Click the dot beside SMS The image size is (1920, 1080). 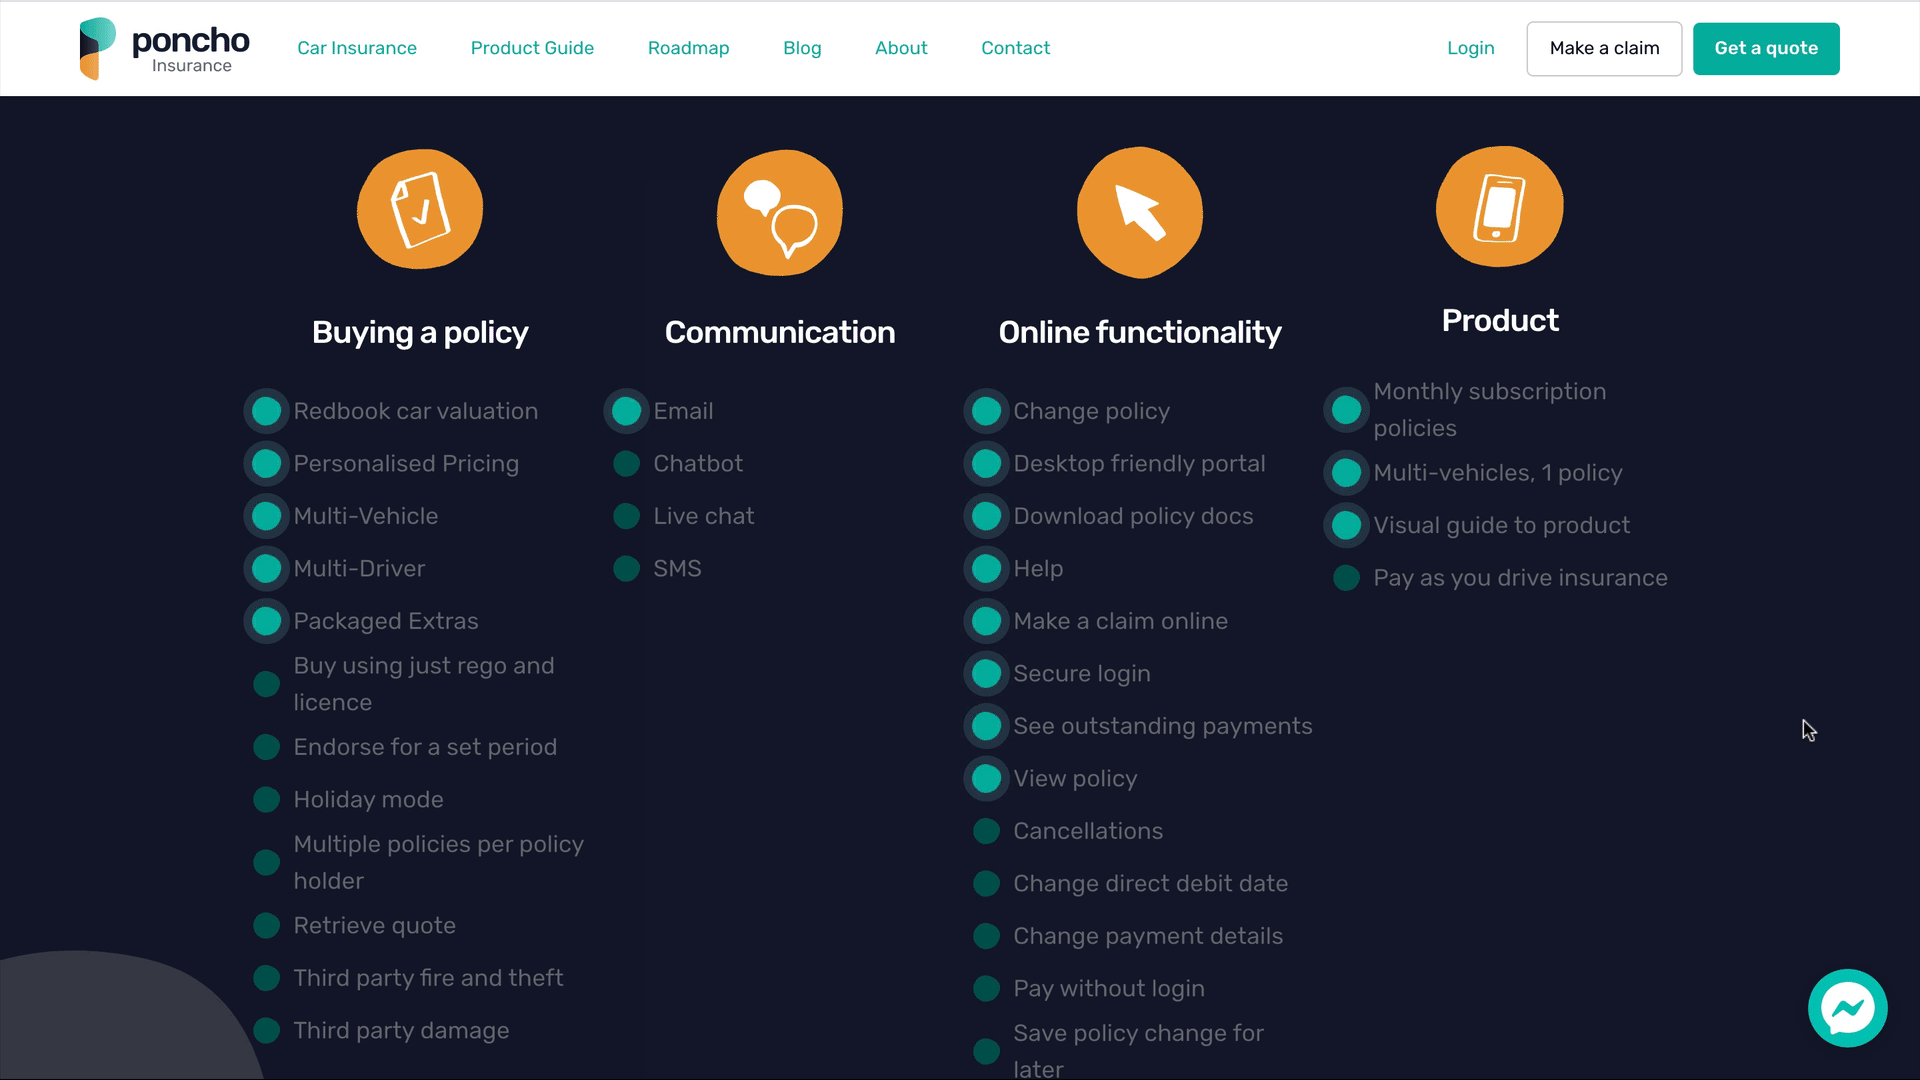[626, 569]
